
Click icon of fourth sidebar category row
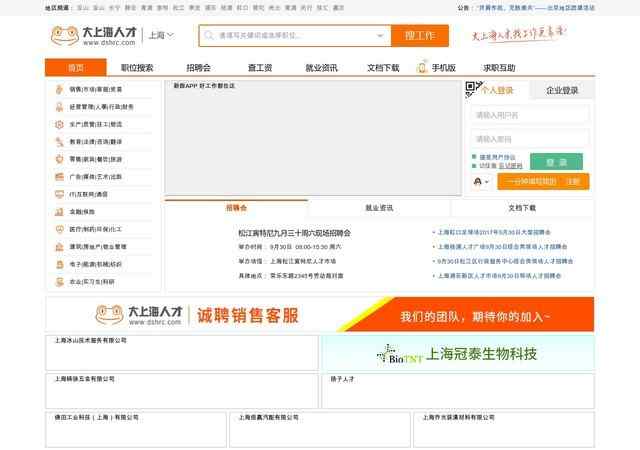(60, 142)
